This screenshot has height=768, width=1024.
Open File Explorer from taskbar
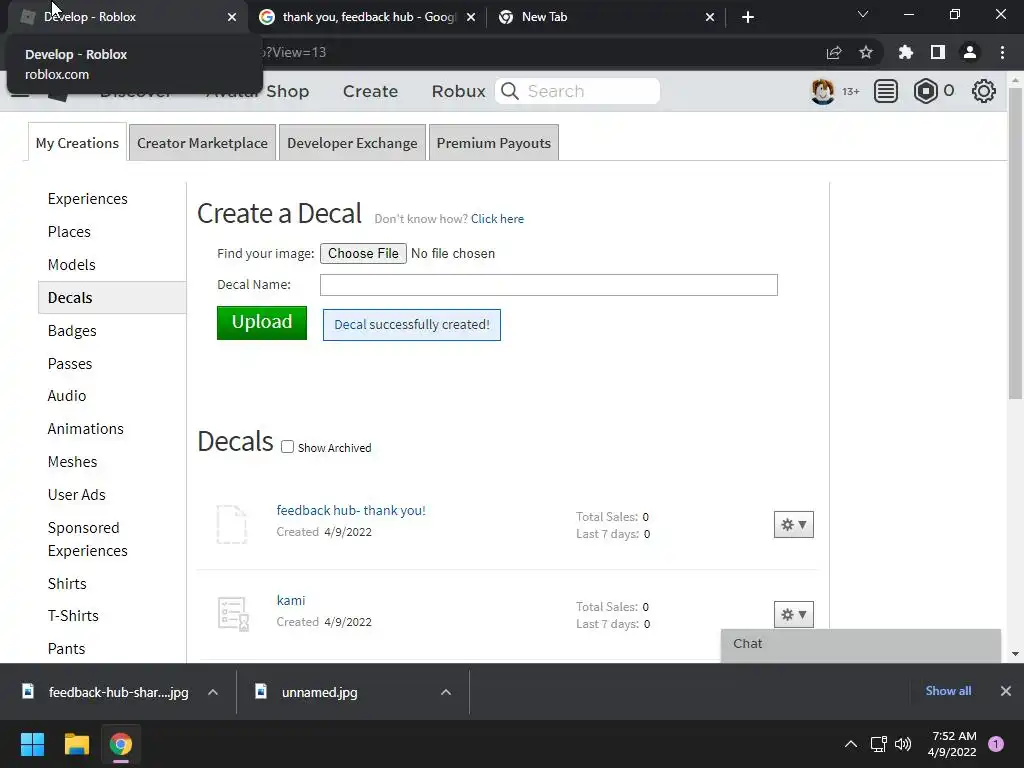pyautogui.click(x=76, y=744)
